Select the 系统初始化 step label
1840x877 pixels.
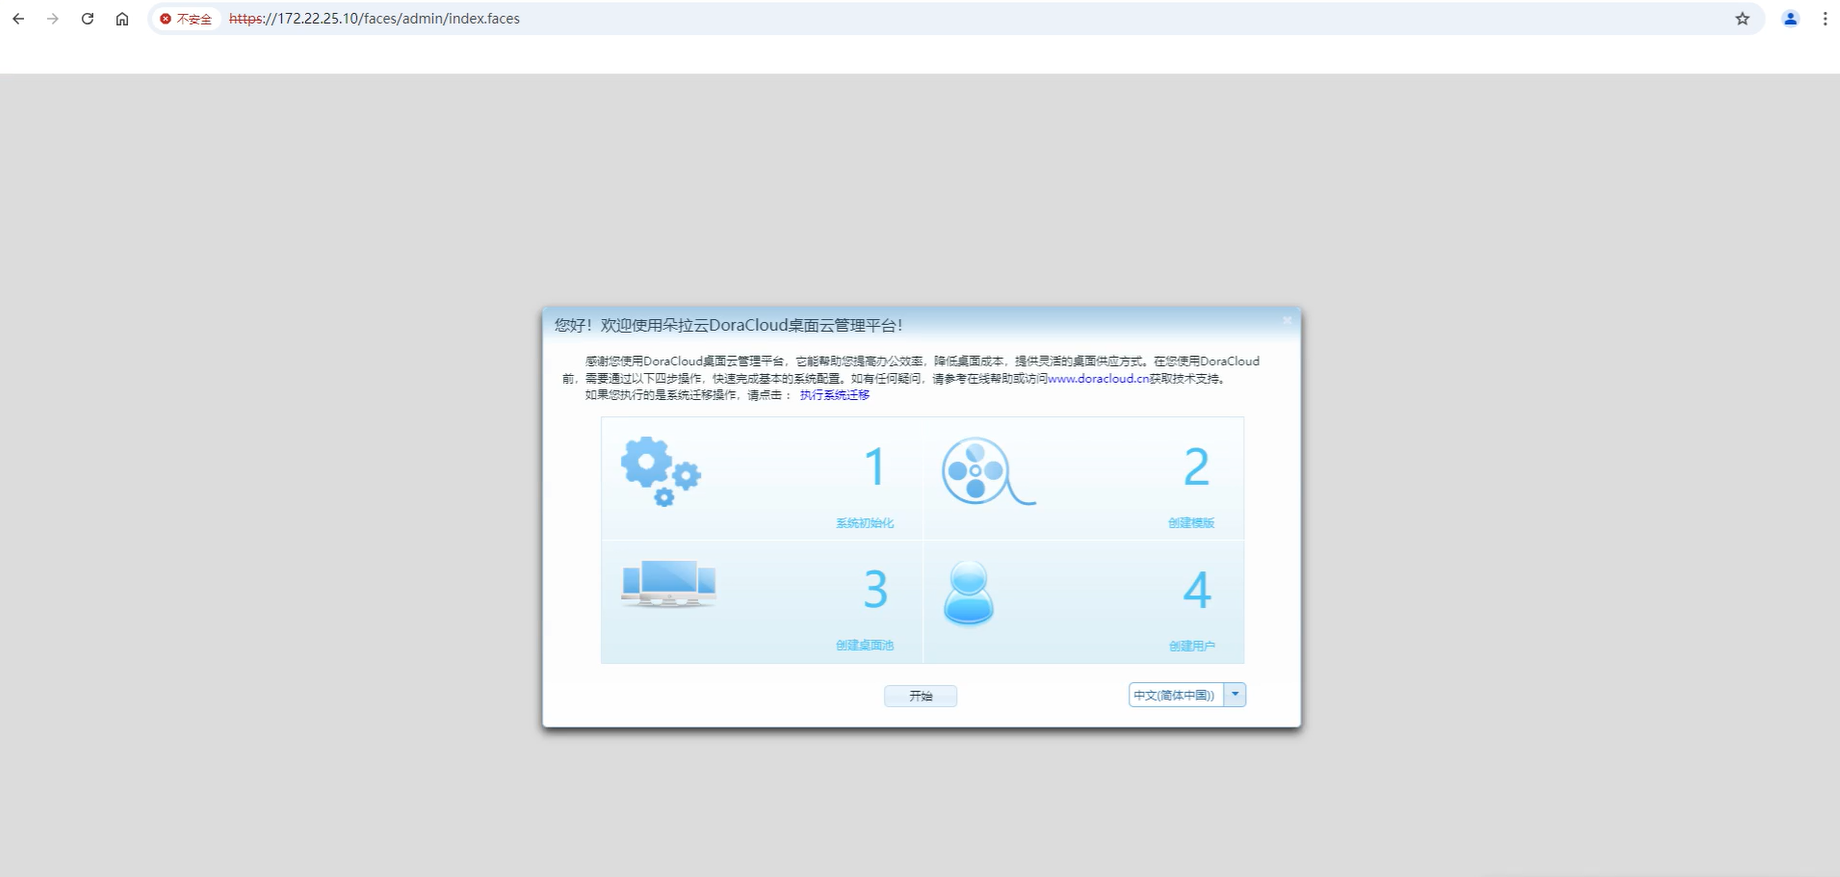tap(865, 523)
